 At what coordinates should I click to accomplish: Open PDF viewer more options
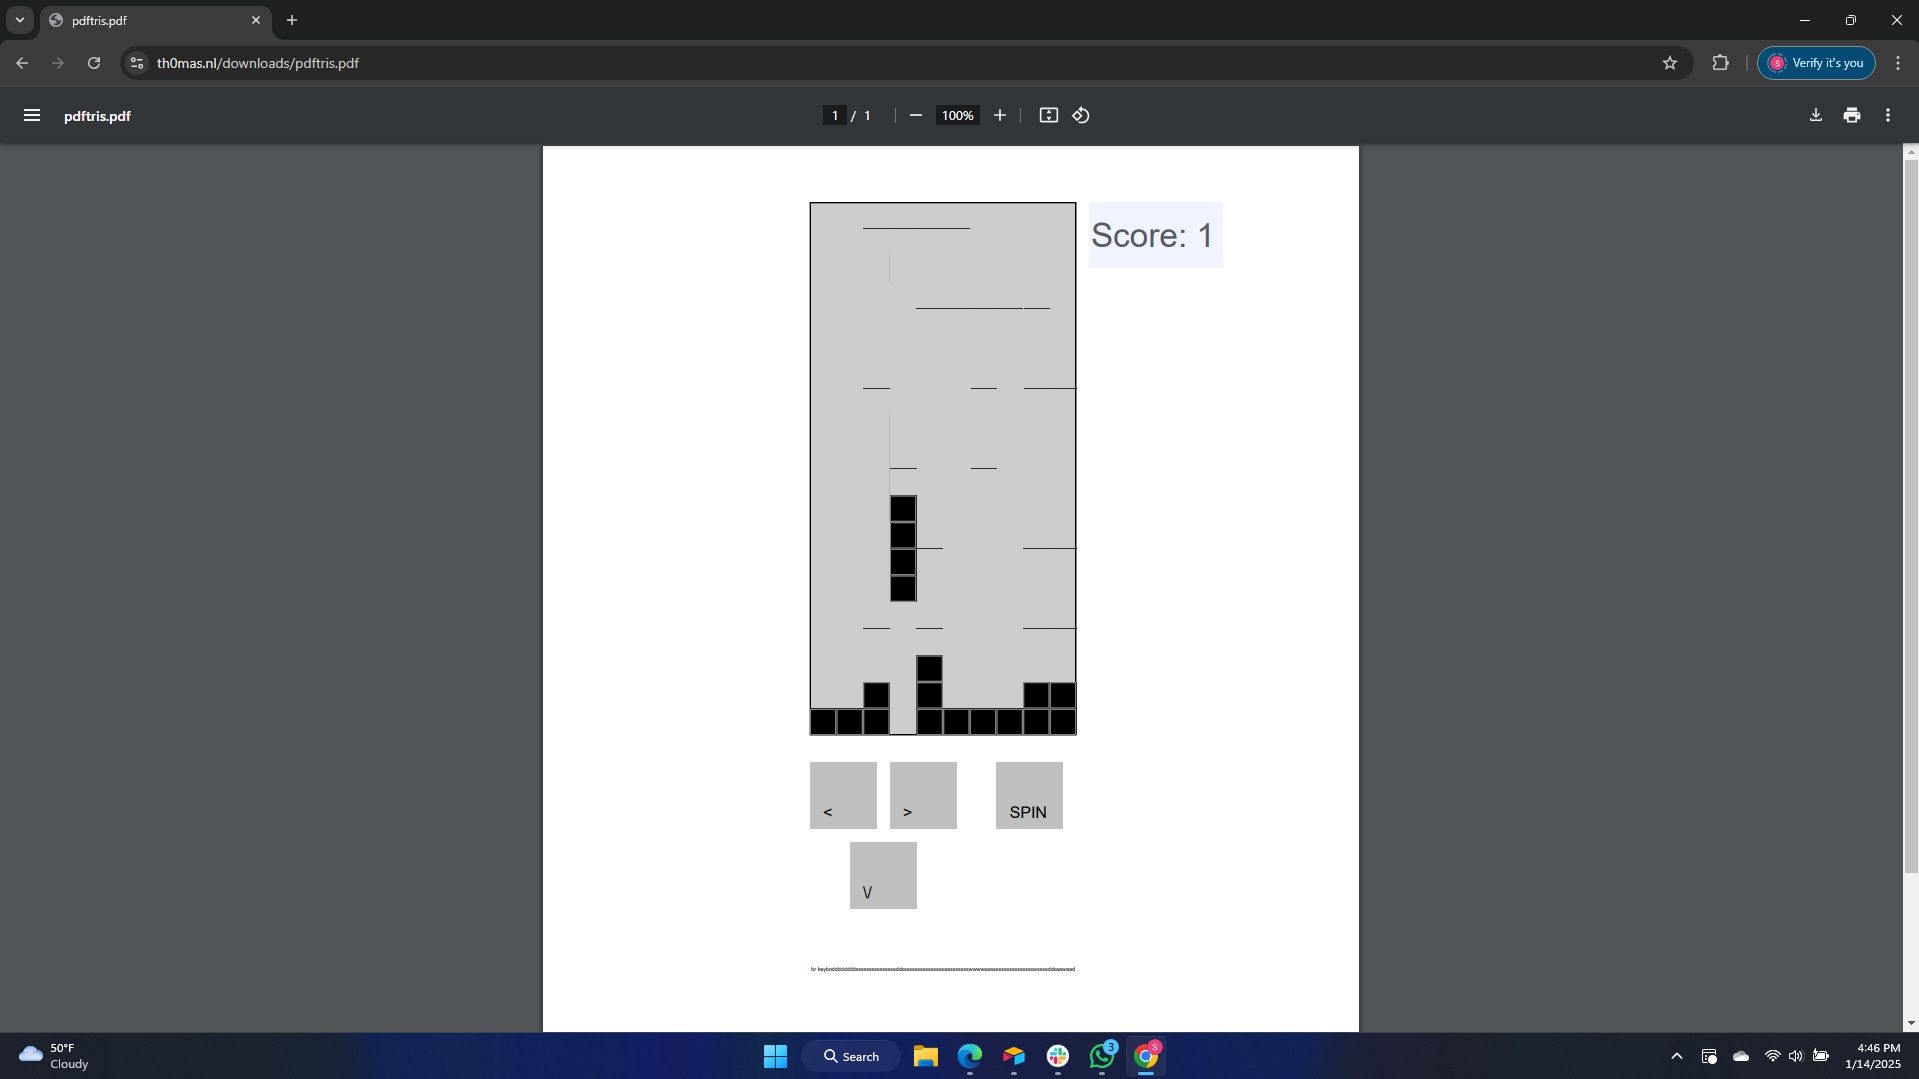click(1887, 115)
